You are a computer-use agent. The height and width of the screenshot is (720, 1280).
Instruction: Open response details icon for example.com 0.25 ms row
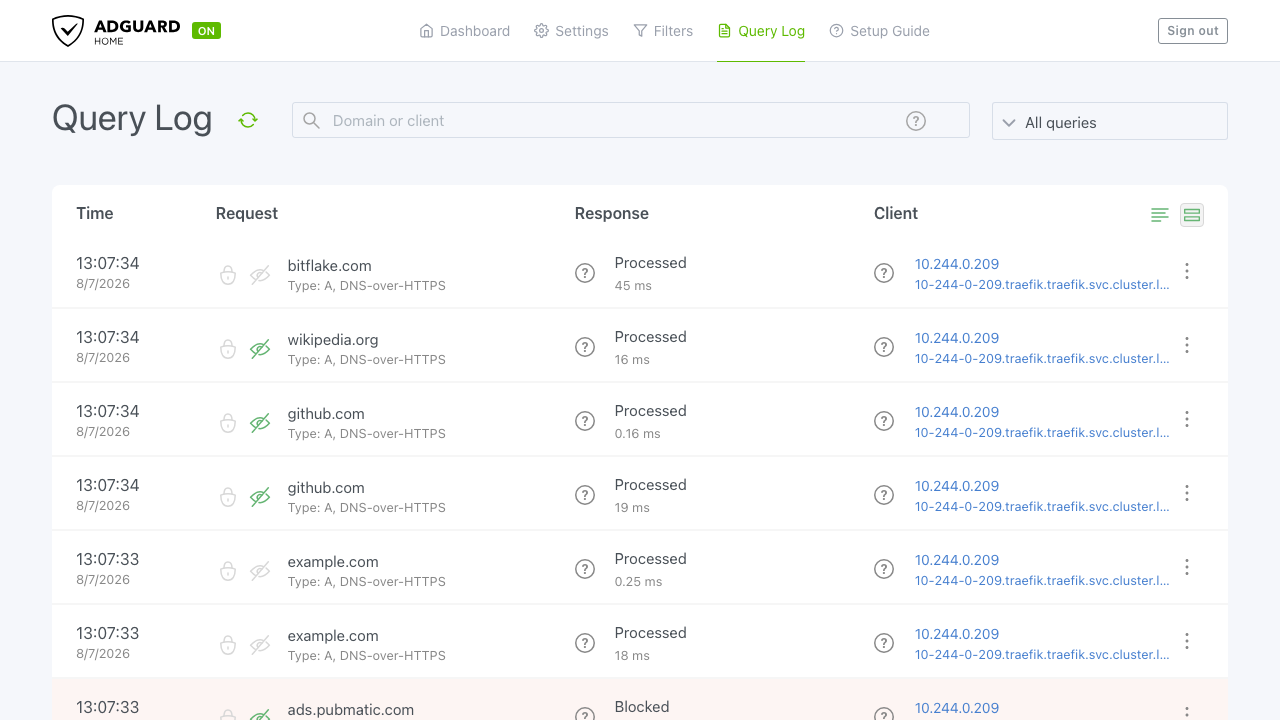(x=585, y=569)
